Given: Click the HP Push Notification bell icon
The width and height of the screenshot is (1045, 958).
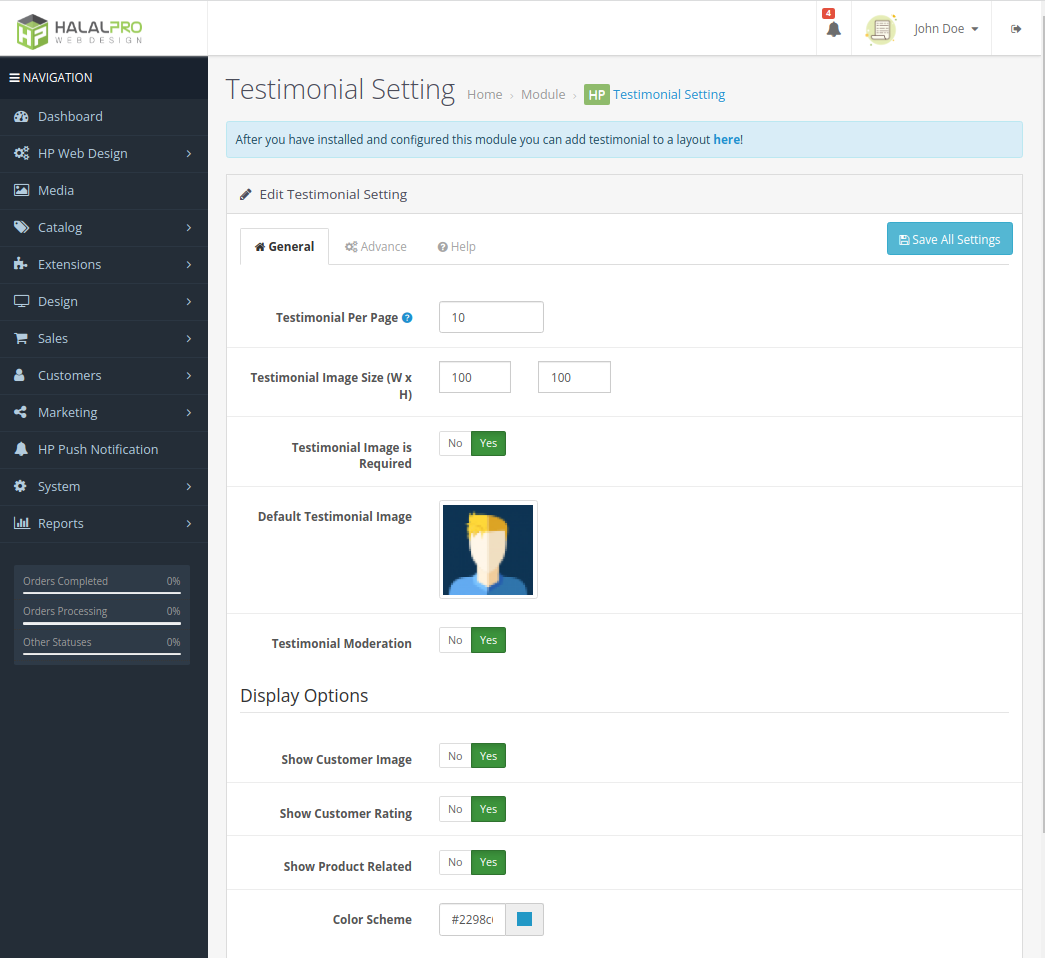Looking at the screenshot, I should coord(21,450).
